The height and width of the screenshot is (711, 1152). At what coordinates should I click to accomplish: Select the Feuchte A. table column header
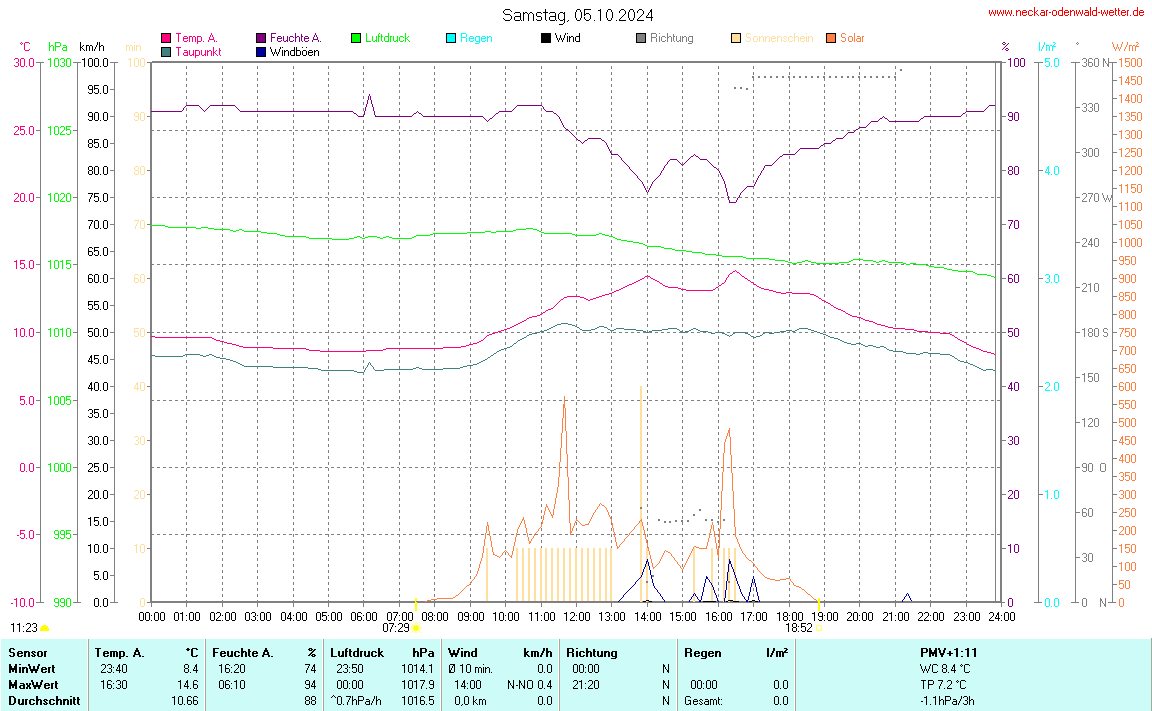pos(245,653)
